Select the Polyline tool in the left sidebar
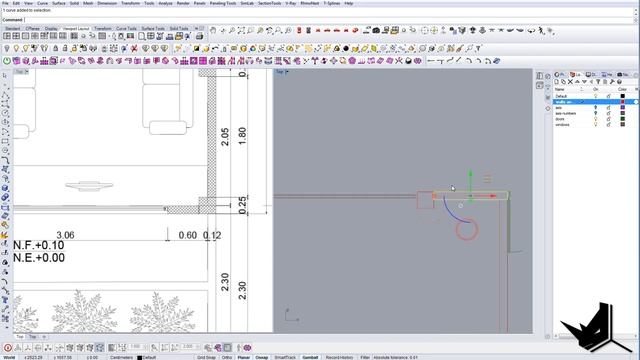This screenshot has width=640, height=360. pyautogui.click(x=5, y=95)
